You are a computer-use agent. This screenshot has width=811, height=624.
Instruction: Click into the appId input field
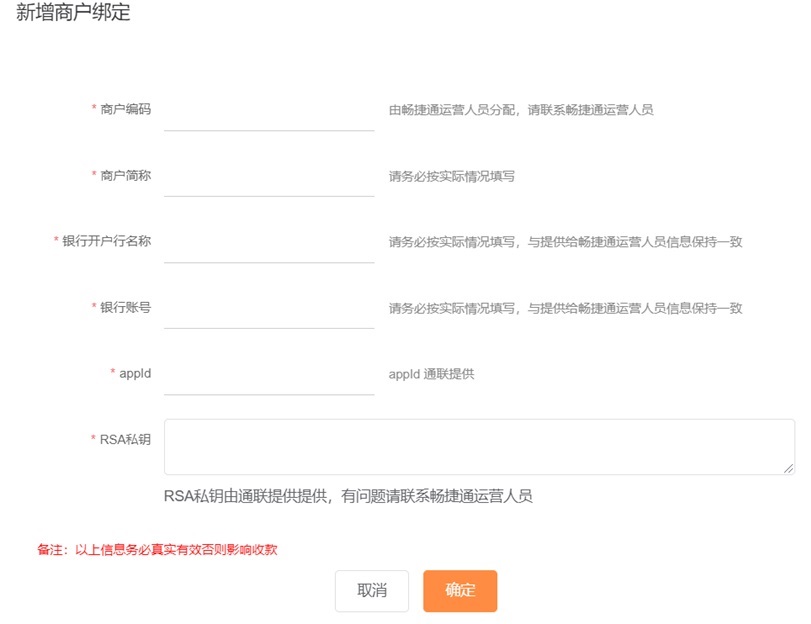(268, 376)
